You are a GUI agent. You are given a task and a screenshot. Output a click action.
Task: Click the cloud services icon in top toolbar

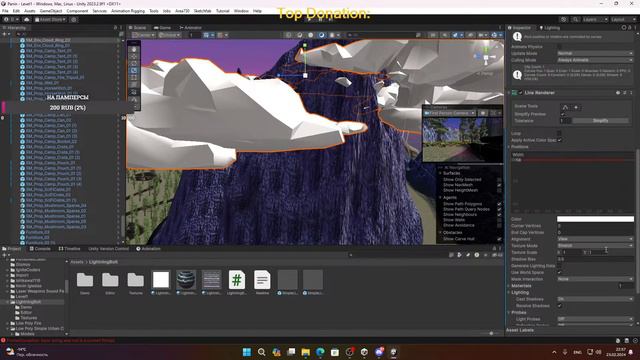(27, 19)
